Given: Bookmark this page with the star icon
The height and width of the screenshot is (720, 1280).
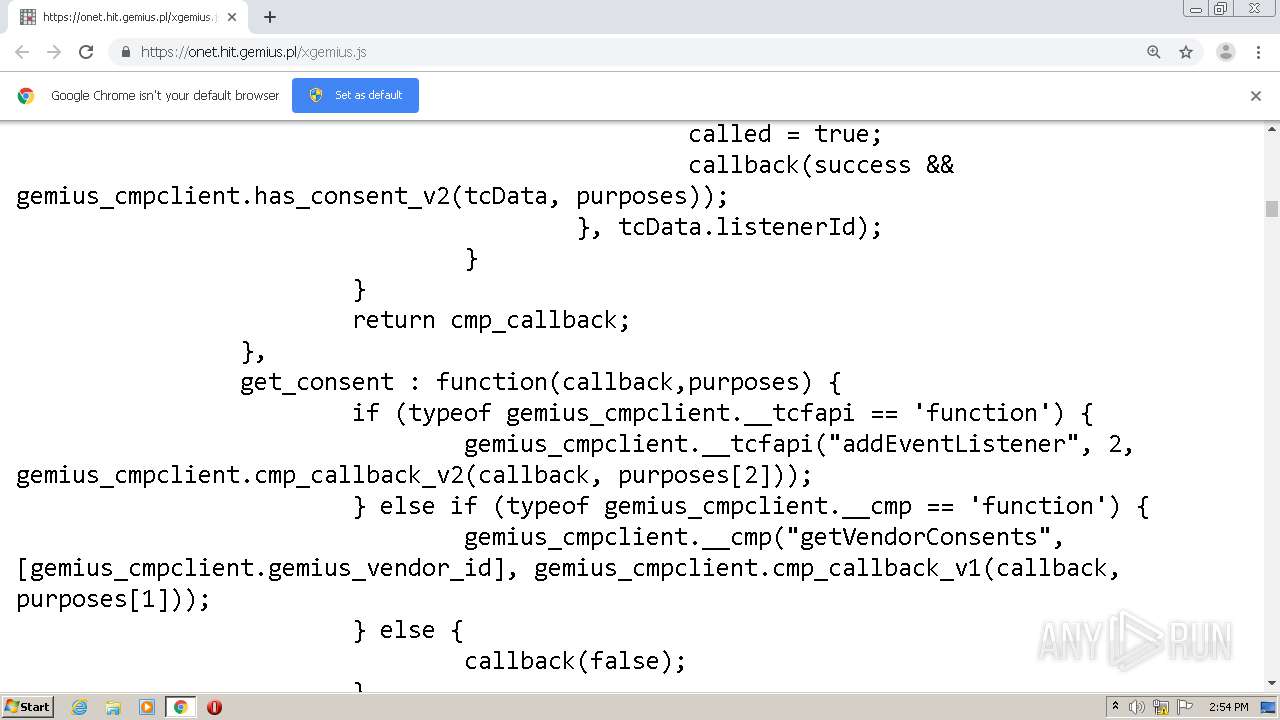Looking at the screenshot, I should pos(1186,52).
